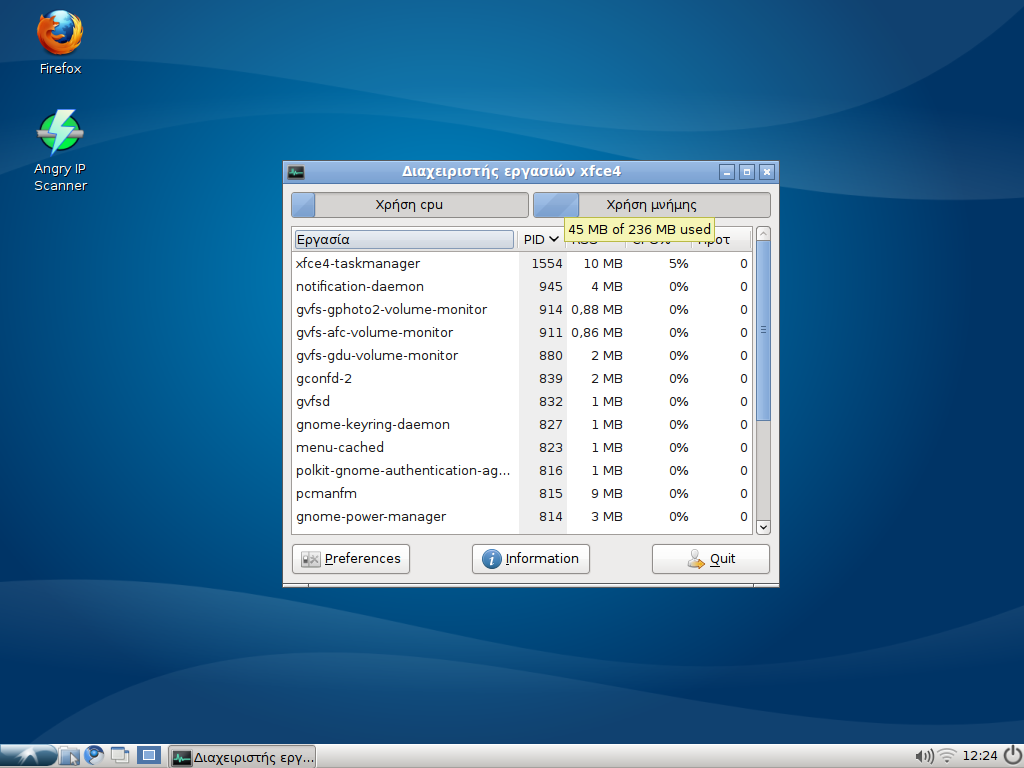Launch the web browser from the panel

pyautogui.click(x=95, y=756)
